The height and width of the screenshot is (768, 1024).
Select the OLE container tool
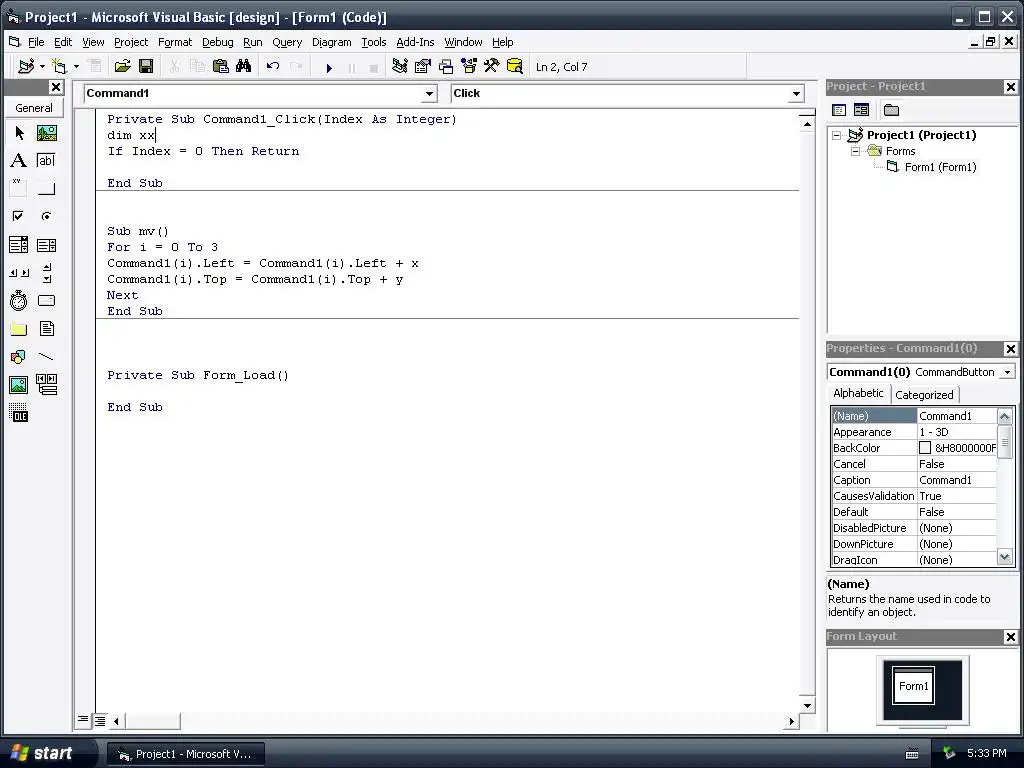coord(19,413)
